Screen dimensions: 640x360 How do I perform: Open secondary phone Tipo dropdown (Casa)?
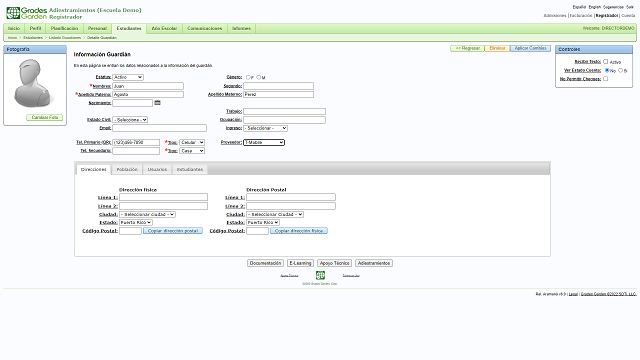tap(192, 151)
